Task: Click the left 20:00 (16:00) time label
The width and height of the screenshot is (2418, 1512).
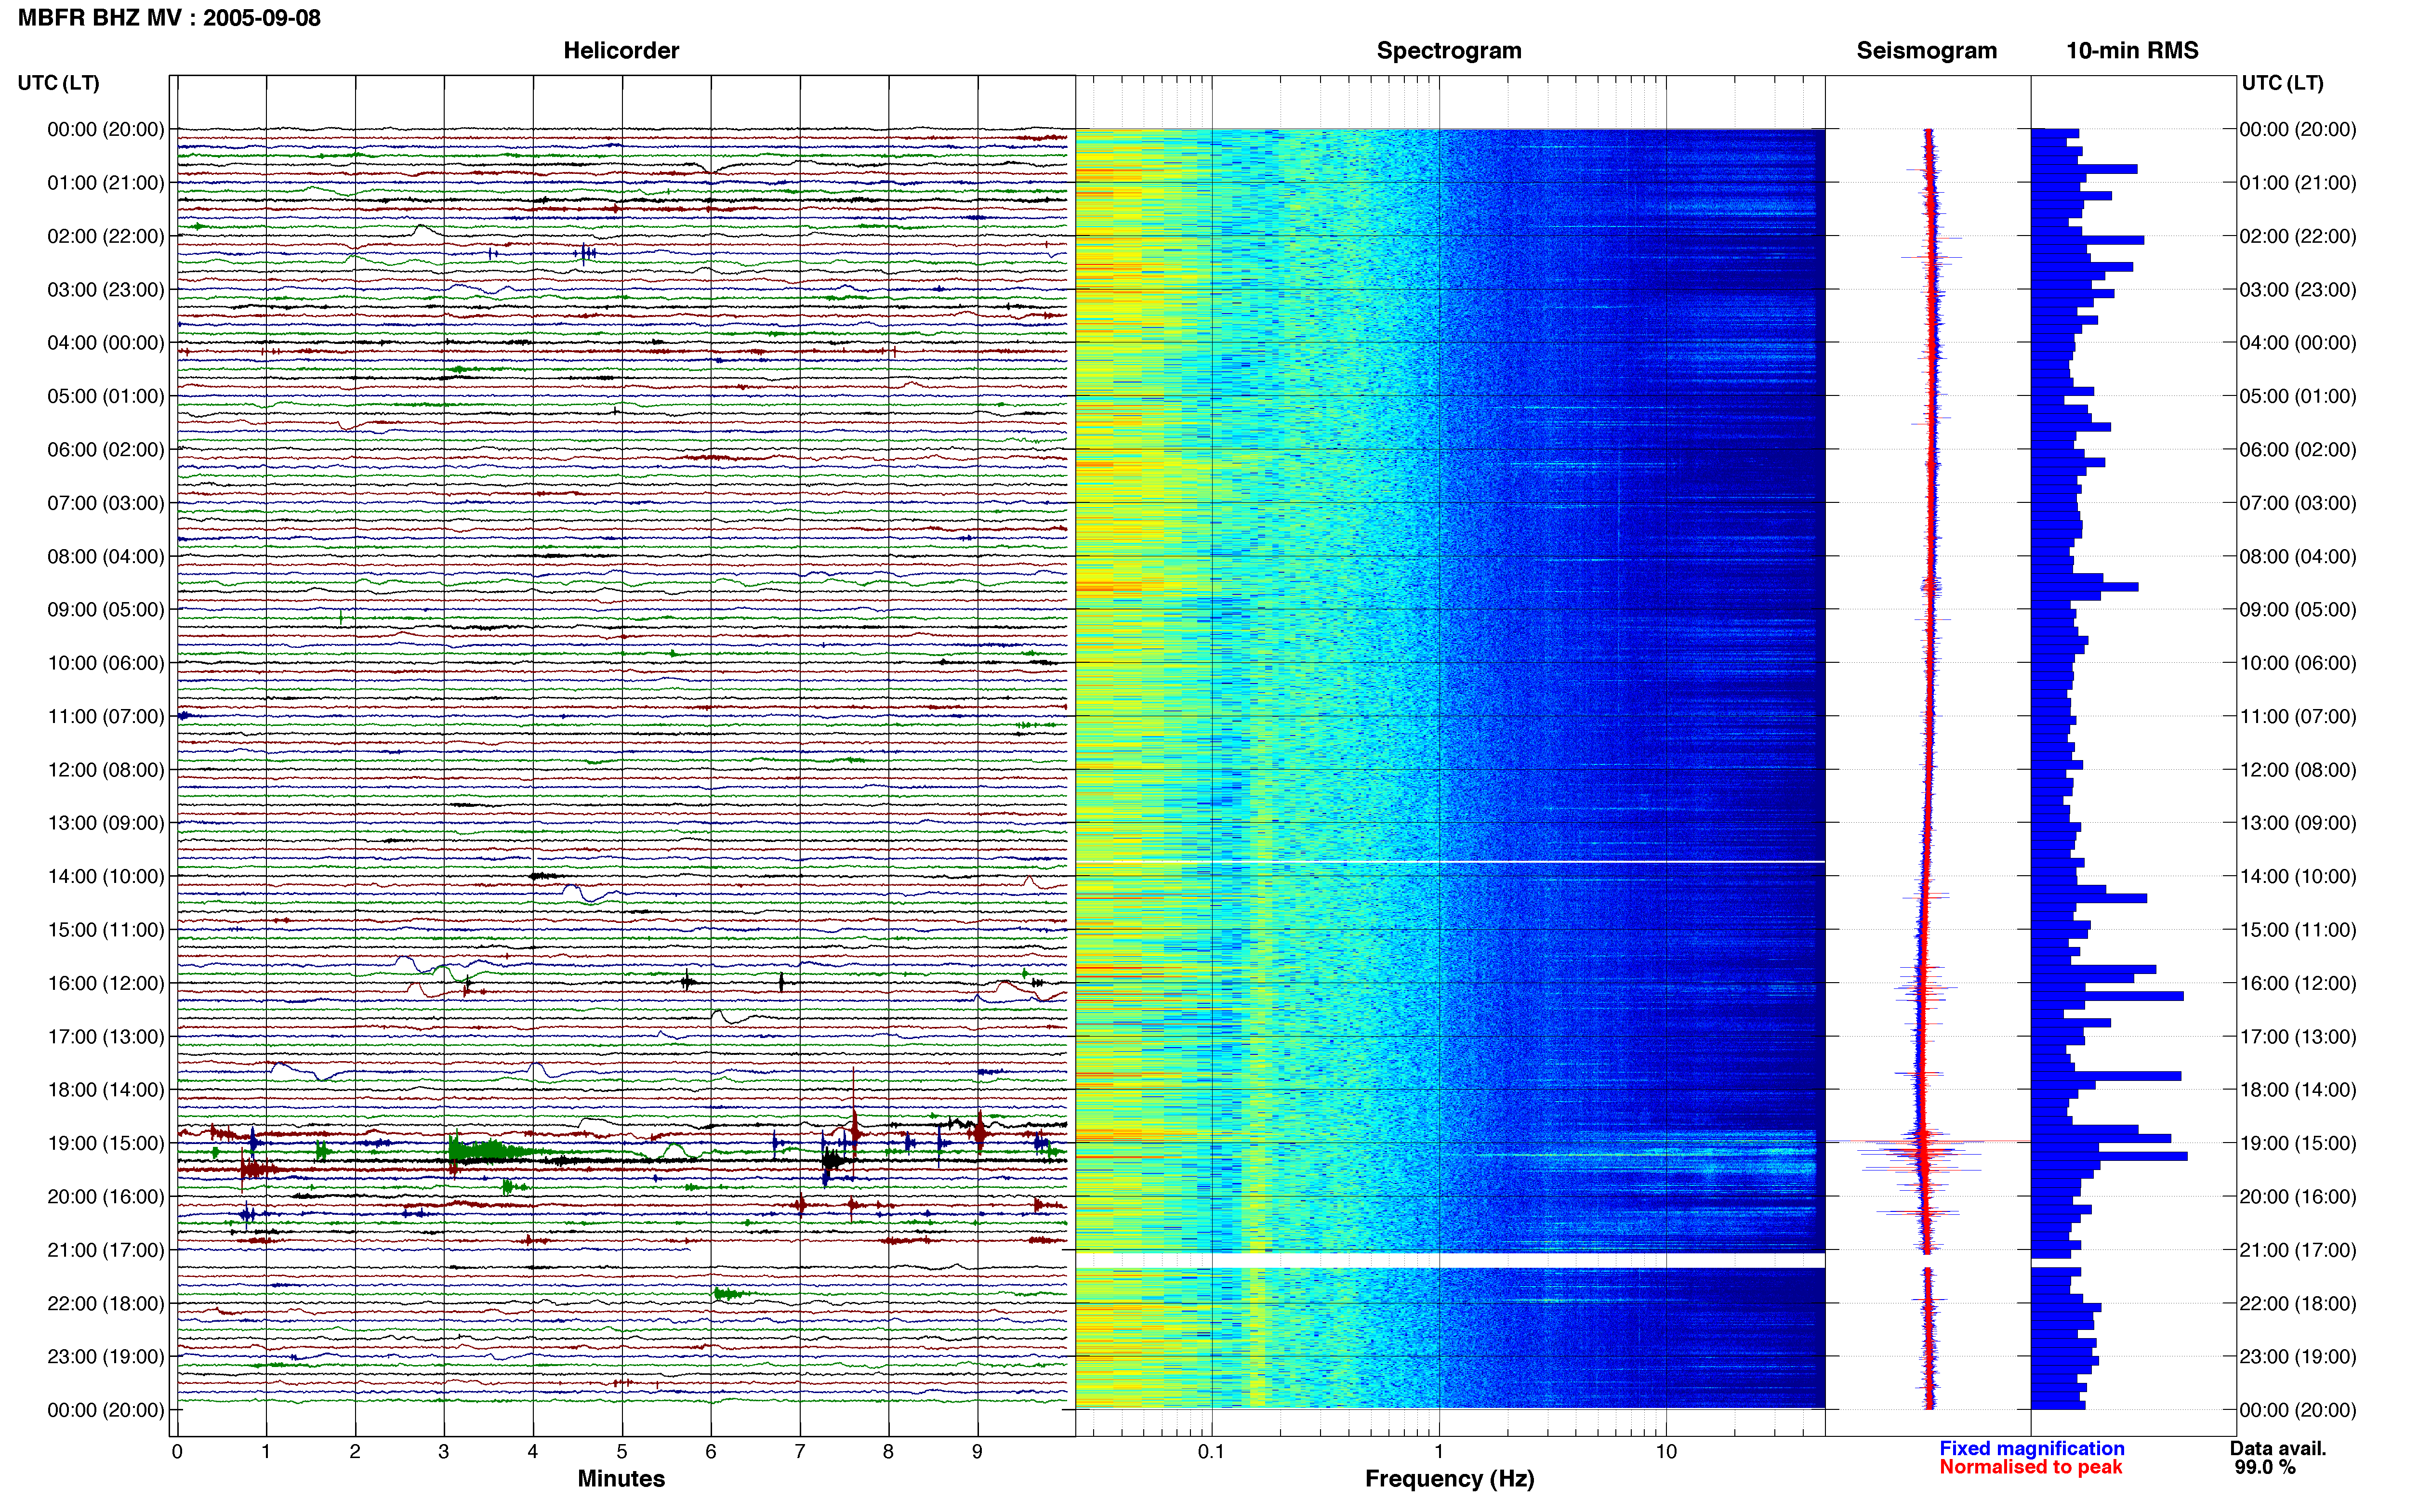Action: [x=106, y=1196]
